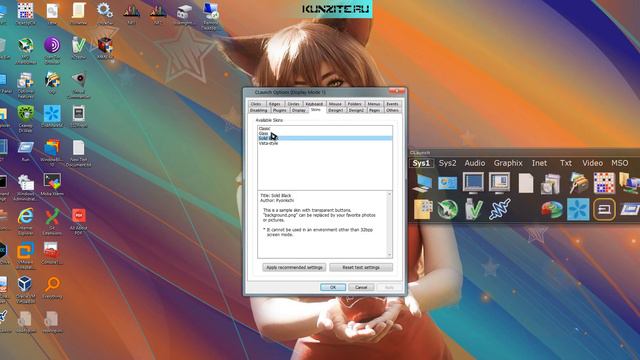Screen dimensions: 640x360
Task: Launch the Control Panel icon in CLaunch
Action: (x=447, y=183)
